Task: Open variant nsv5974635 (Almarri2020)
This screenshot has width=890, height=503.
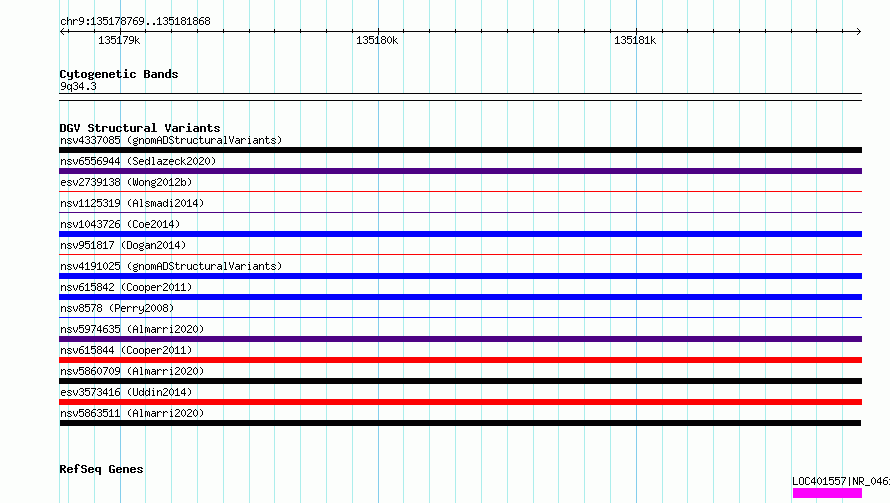Action: click(132, 329)
